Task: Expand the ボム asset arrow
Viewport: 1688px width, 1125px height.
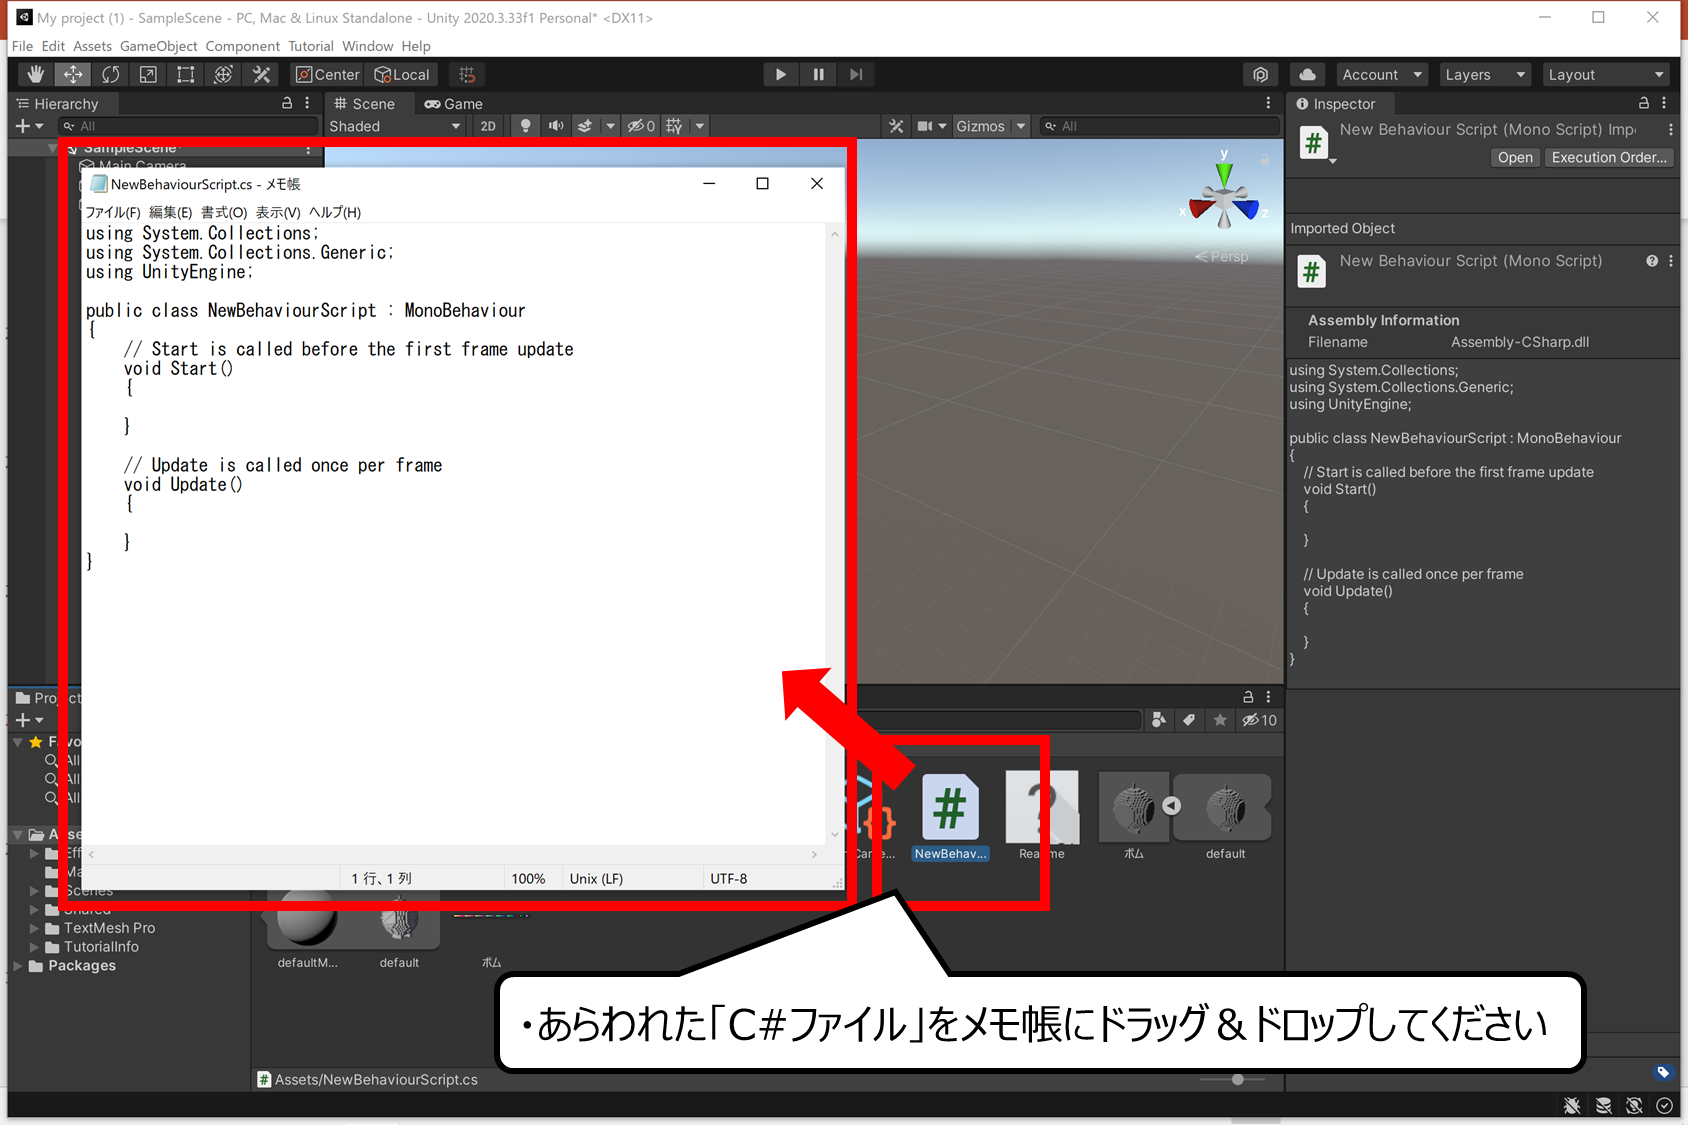Action: (x=1172, y=806)
